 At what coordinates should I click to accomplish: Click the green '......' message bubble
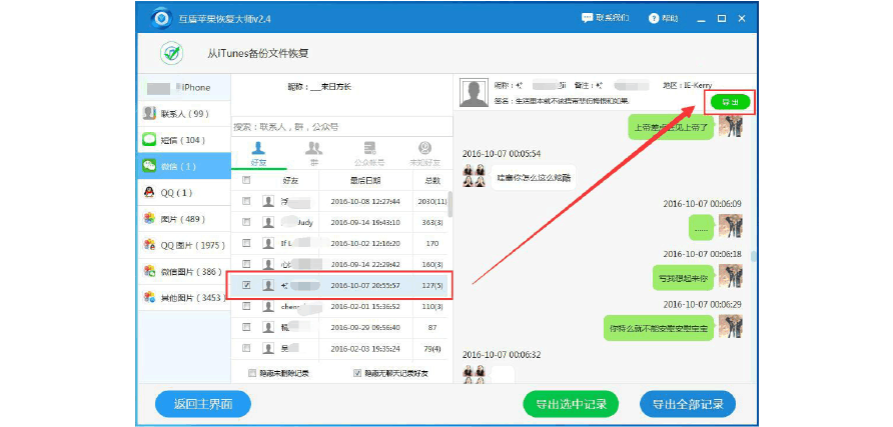702,227
